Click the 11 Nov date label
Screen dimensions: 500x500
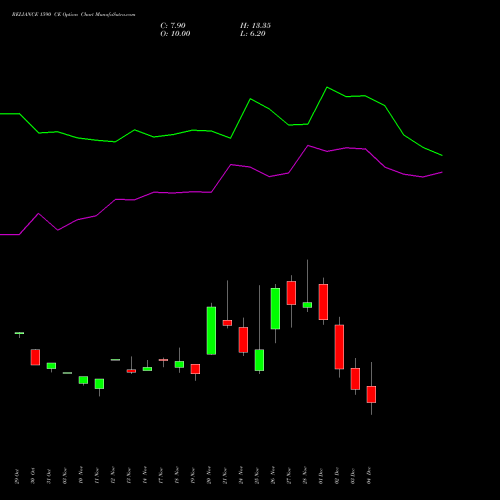(x=97, y=475)
